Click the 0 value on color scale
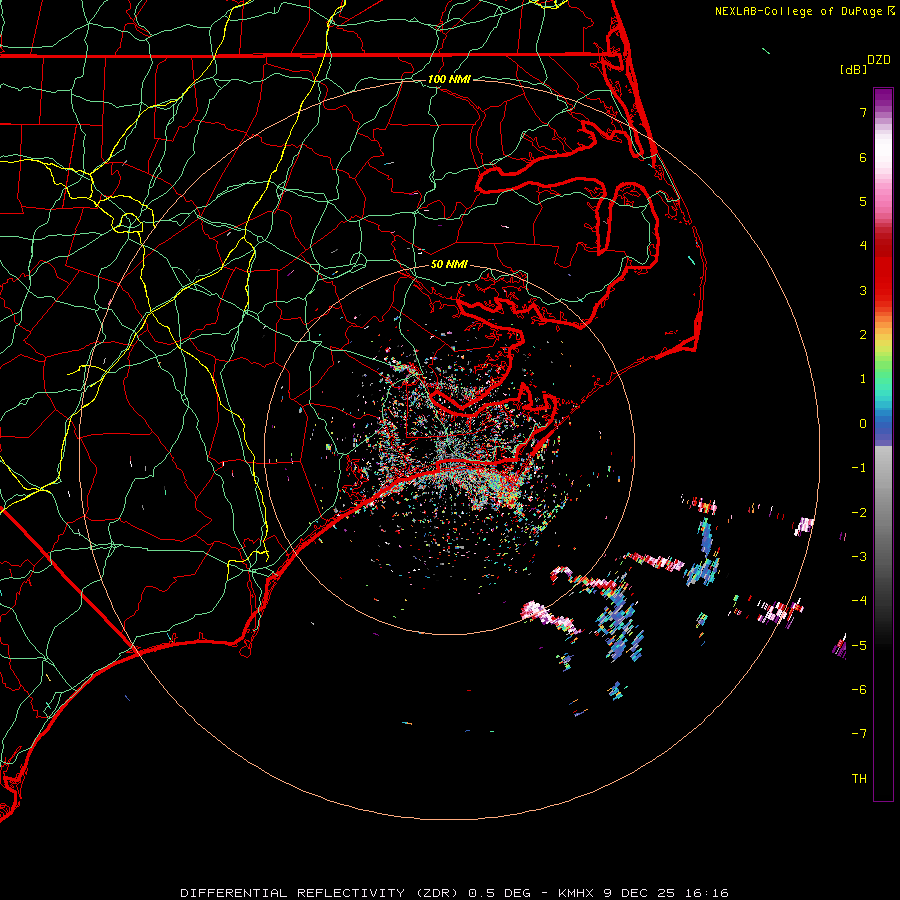The height and width of the screenshot is (900, 900). point(863,424)
